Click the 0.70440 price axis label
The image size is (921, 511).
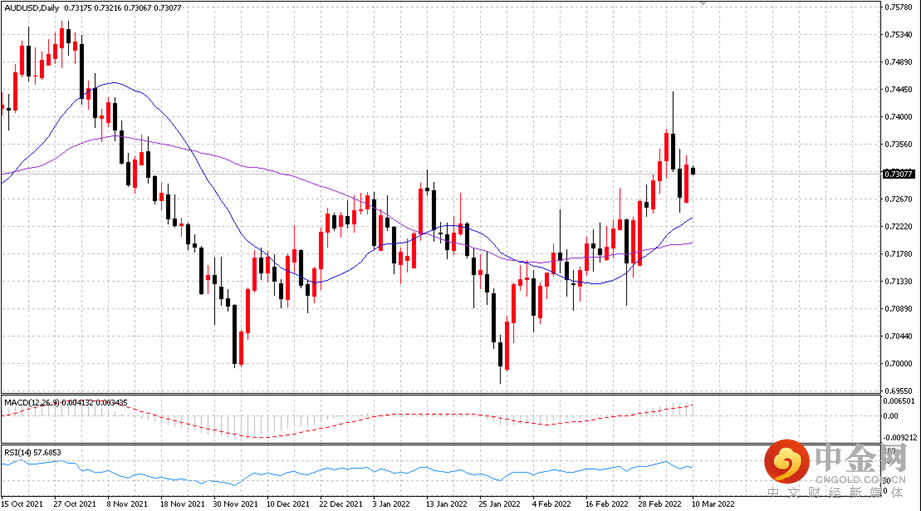tap(899, 336)
